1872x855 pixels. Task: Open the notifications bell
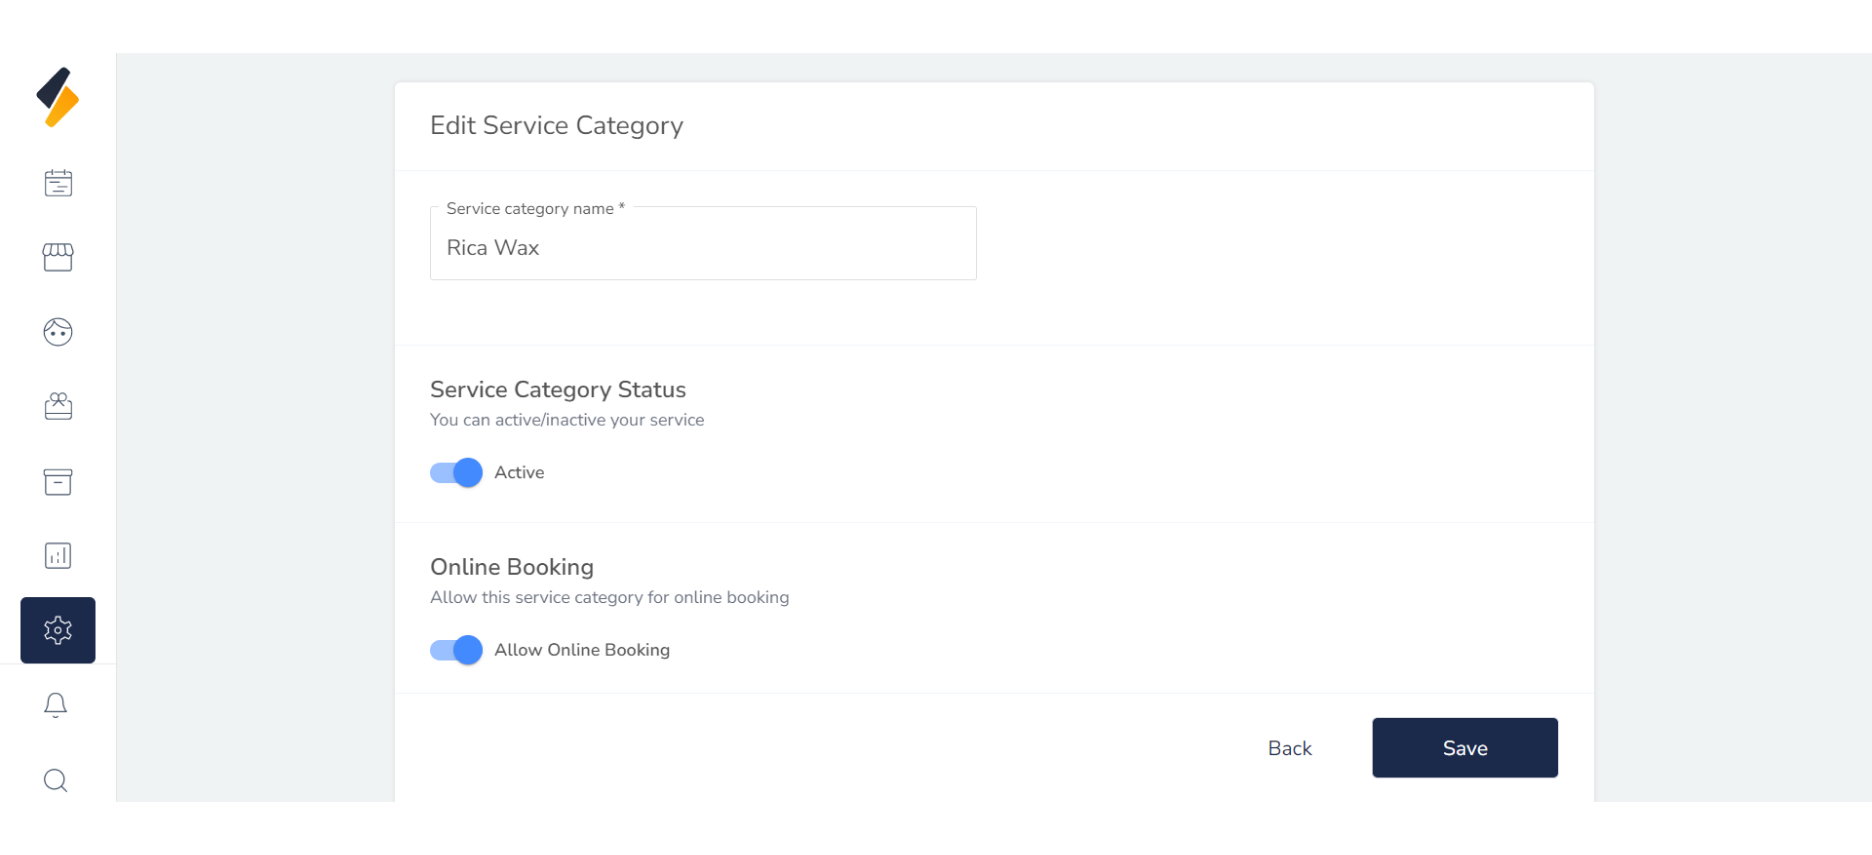coord(56,705)
